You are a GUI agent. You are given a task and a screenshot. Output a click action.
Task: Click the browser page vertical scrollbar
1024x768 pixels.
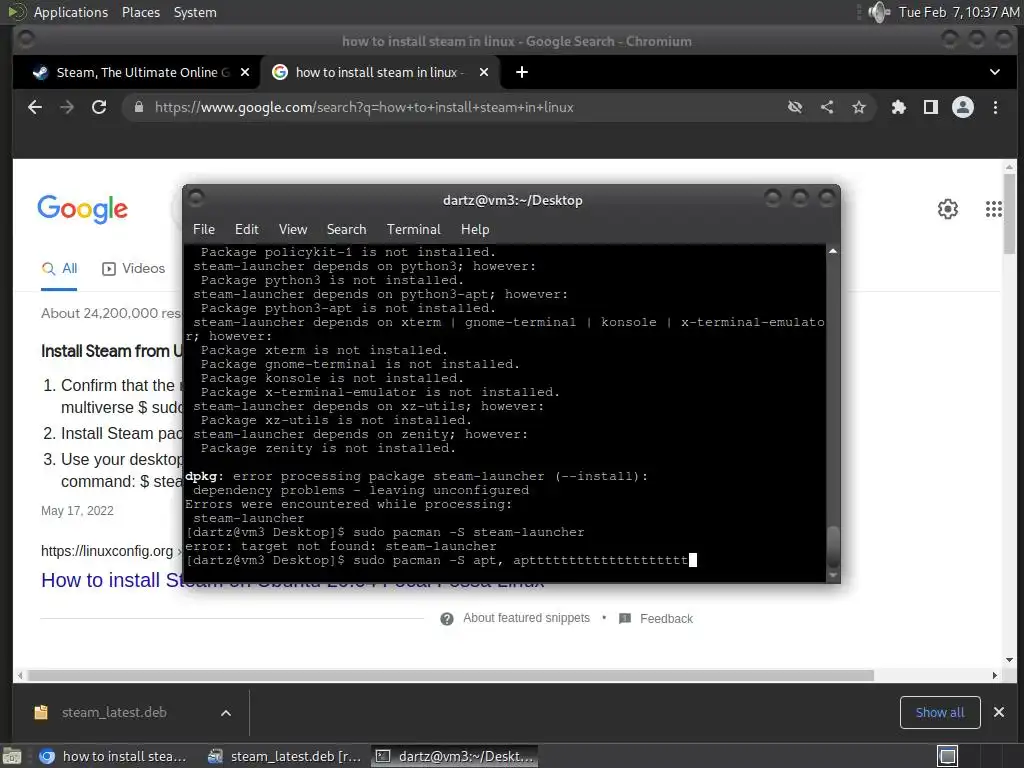coord(1010,213)
